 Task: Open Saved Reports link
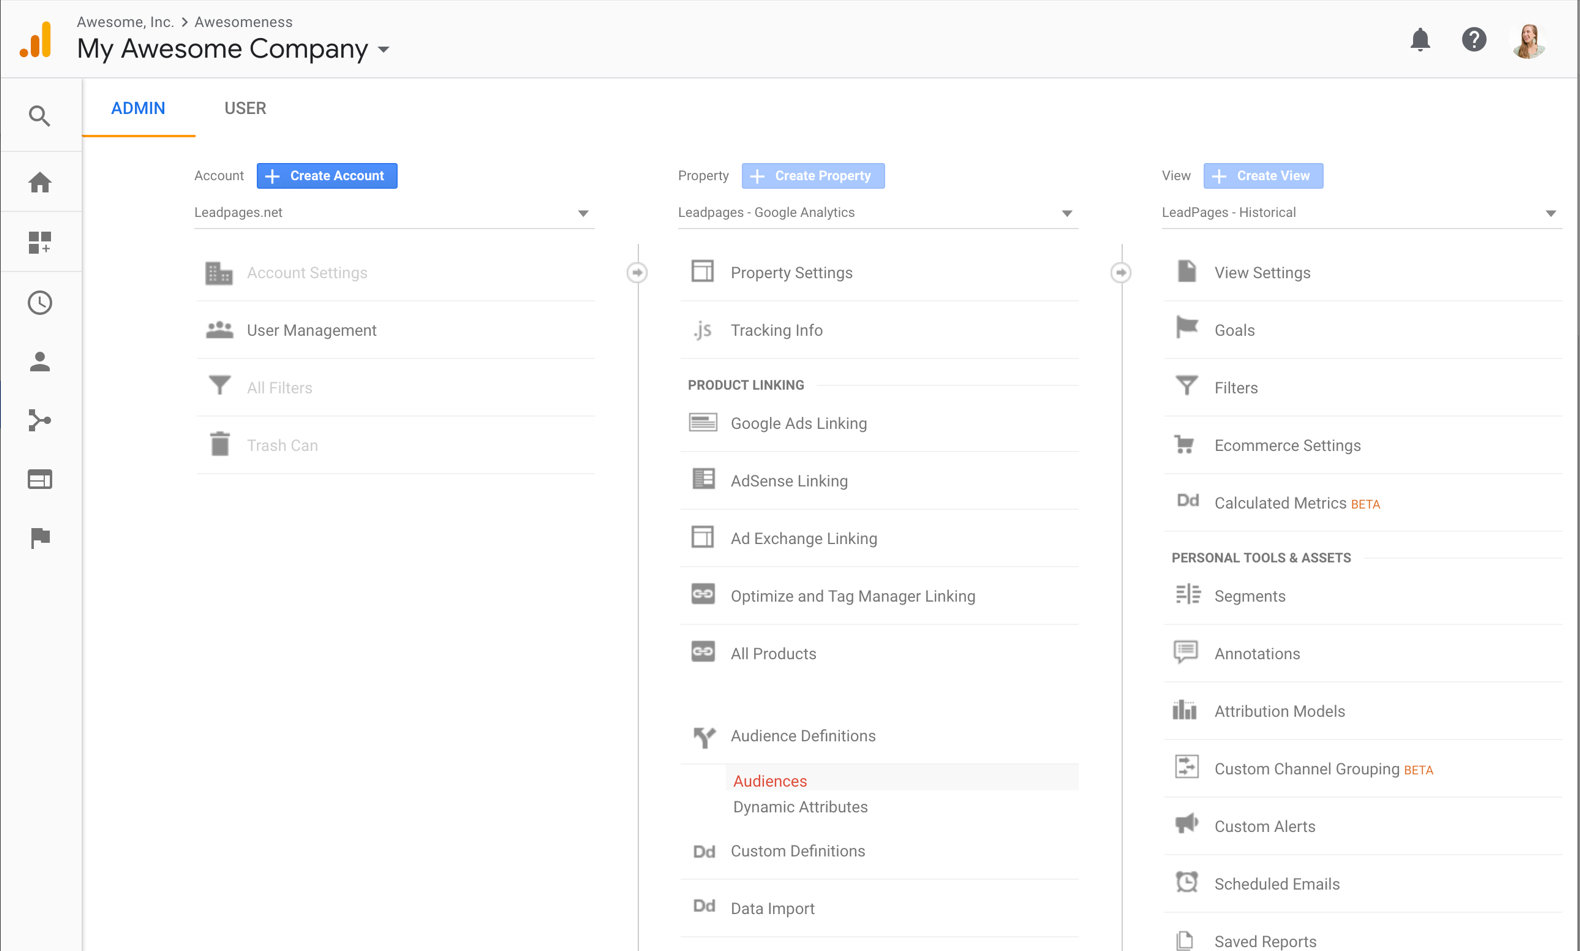1265,942
